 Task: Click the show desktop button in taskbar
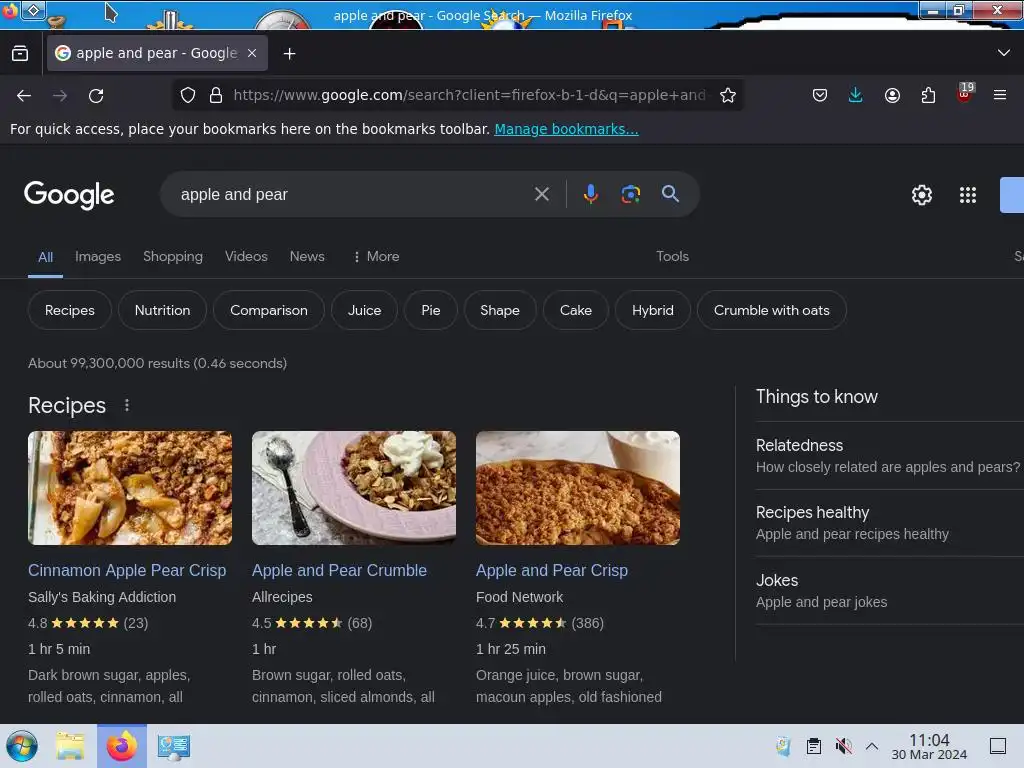pyautogui.click(x=997, y=746)
